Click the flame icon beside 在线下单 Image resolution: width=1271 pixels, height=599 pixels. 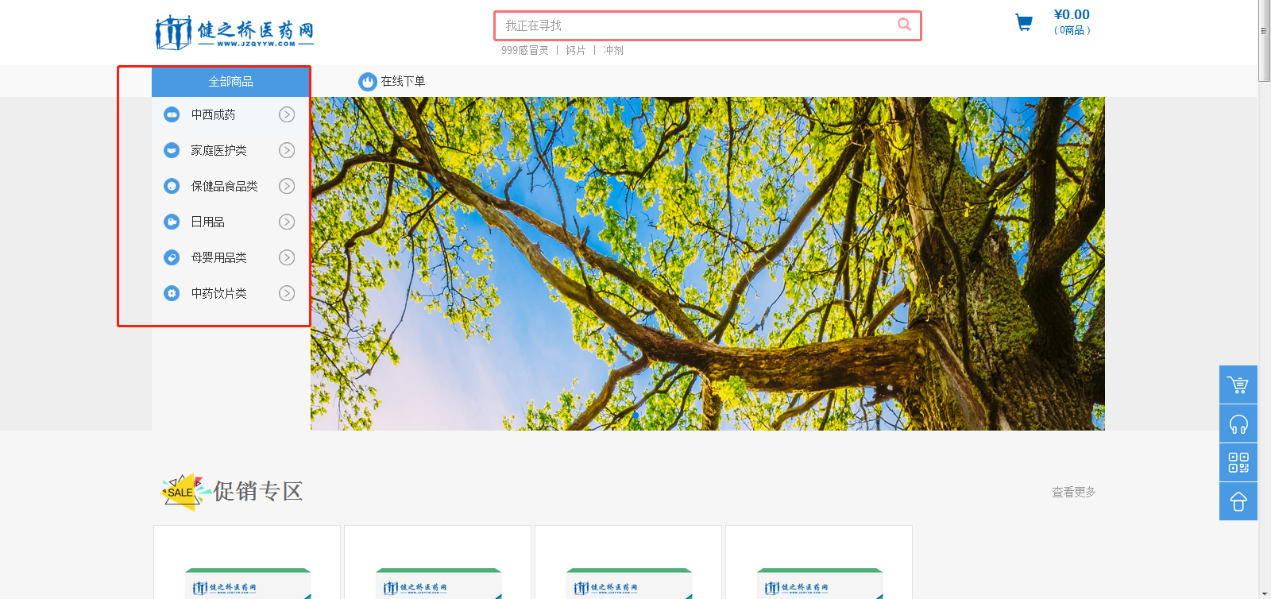pyautogui.click(x=368, y=81)
